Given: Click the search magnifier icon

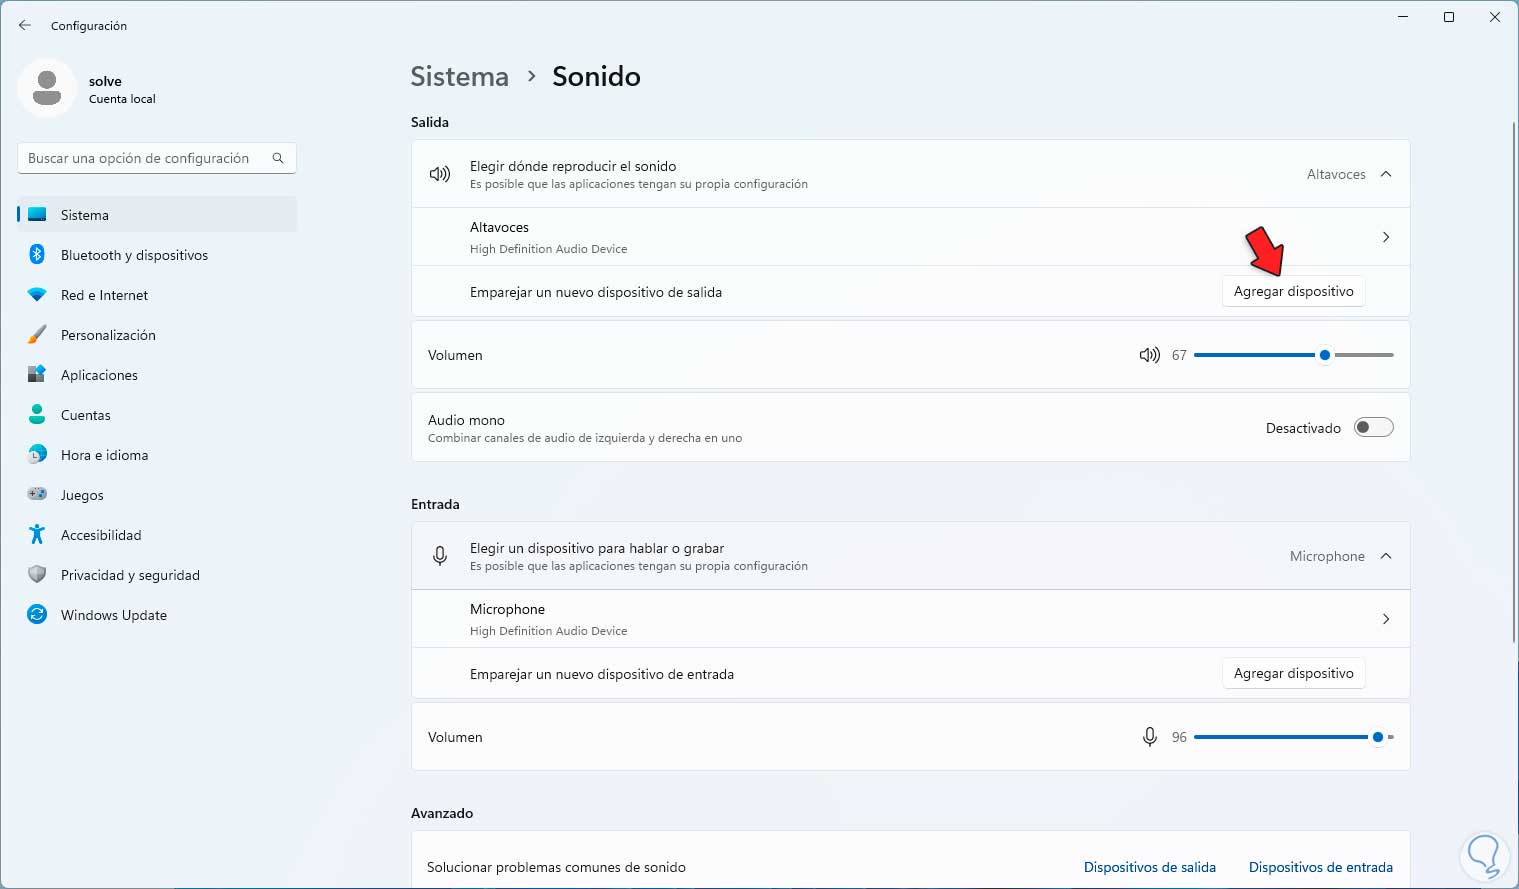Looking at the screenshot, I should (x=278, y=158).
